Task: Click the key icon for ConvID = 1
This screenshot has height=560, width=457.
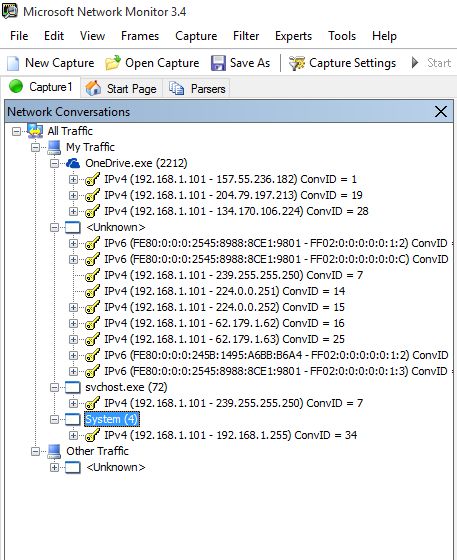Action: click(x=92, y=179)
